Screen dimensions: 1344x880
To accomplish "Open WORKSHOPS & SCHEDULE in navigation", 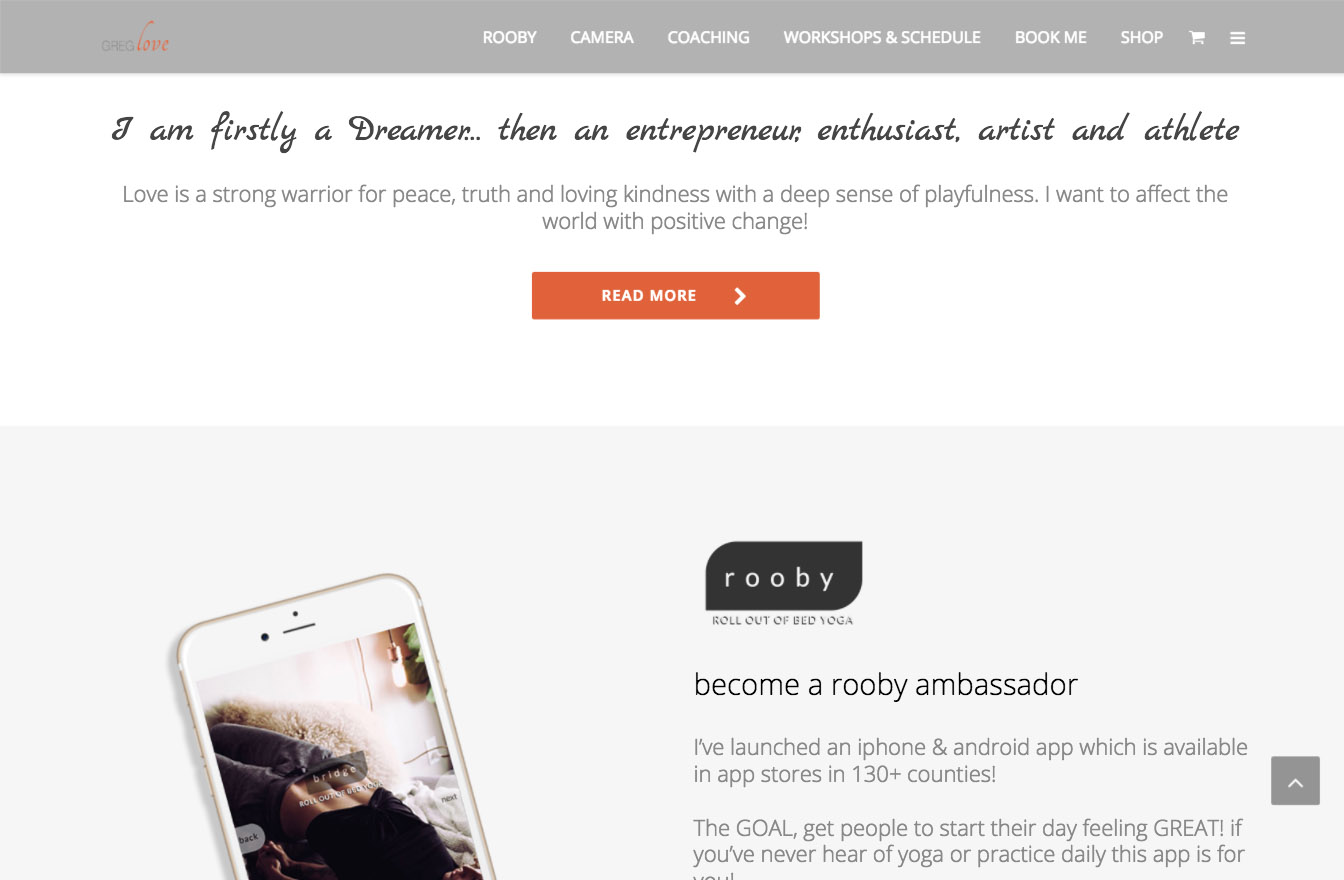I will pyautogui.click(x=882, y=38).
